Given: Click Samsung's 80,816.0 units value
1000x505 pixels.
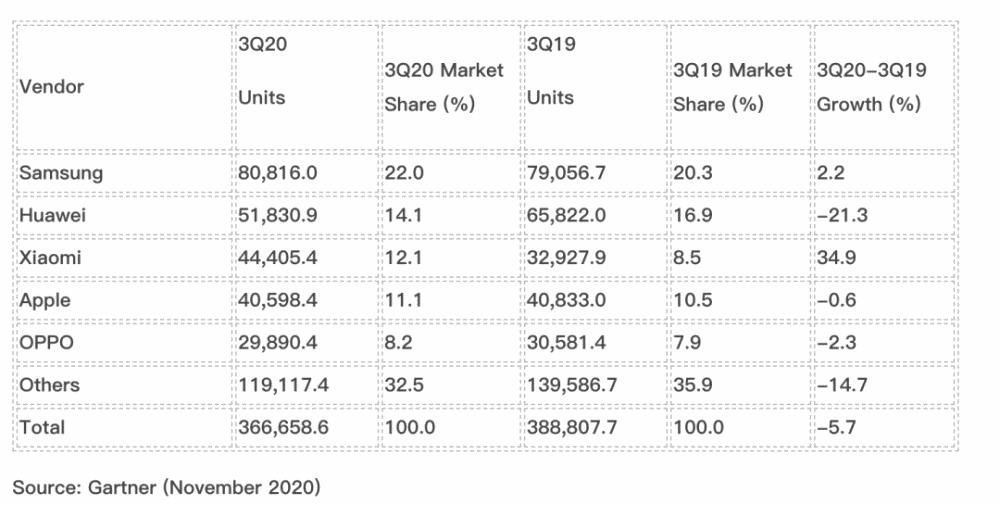Looking at the screenshot, I should pyautogui.click(x=278, y=172).
